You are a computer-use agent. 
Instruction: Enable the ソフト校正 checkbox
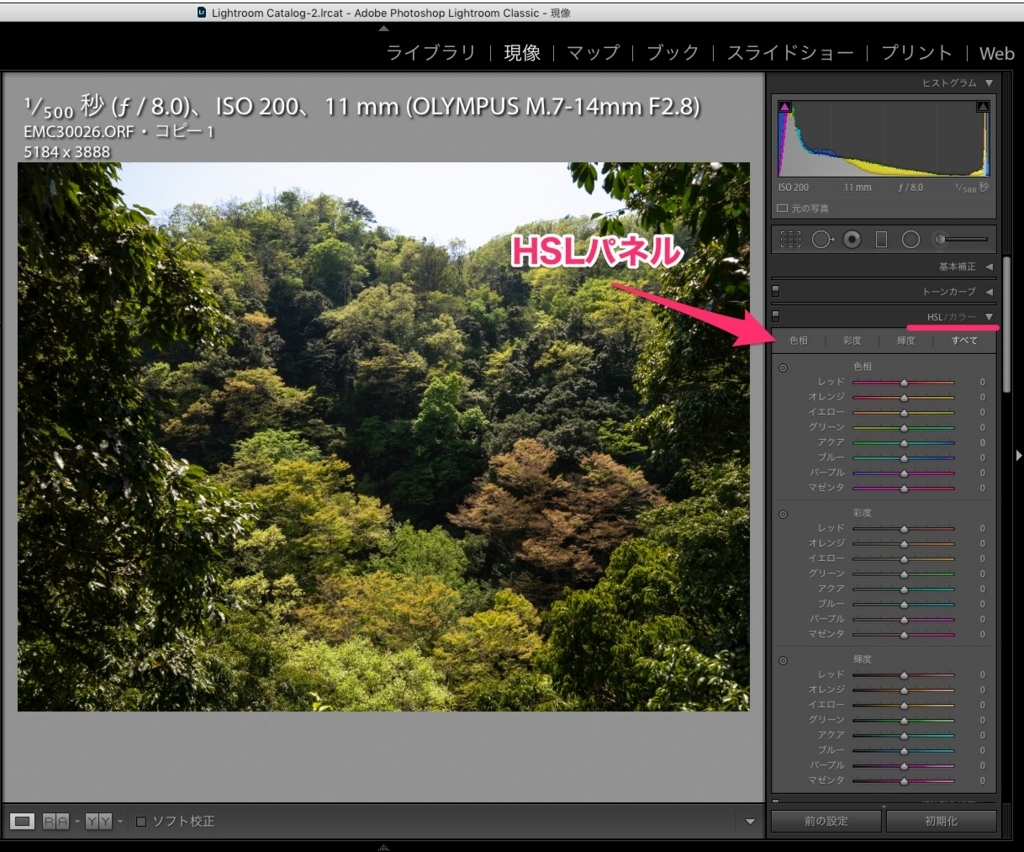(x=141, y=821)
